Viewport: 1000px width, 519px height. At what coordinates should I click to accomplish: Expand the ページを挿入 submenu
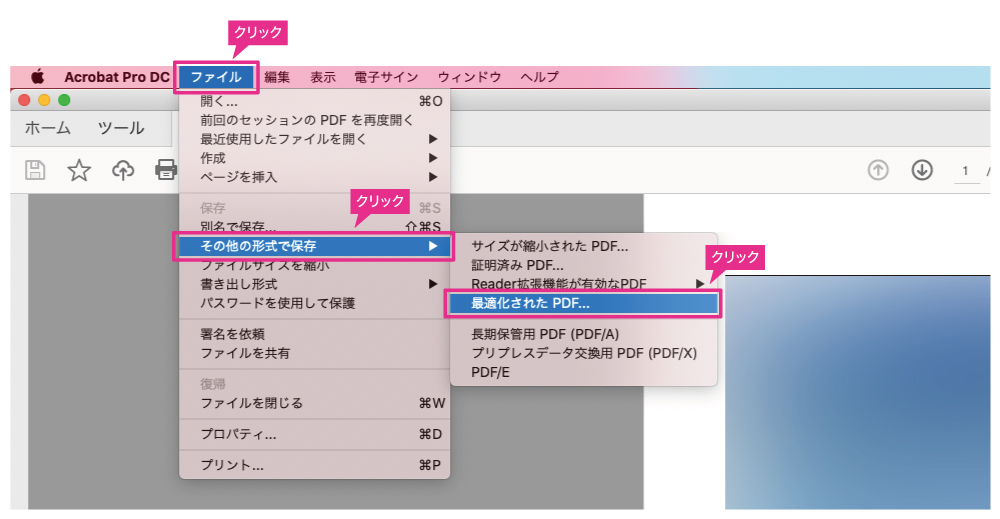tap(314, 177)
